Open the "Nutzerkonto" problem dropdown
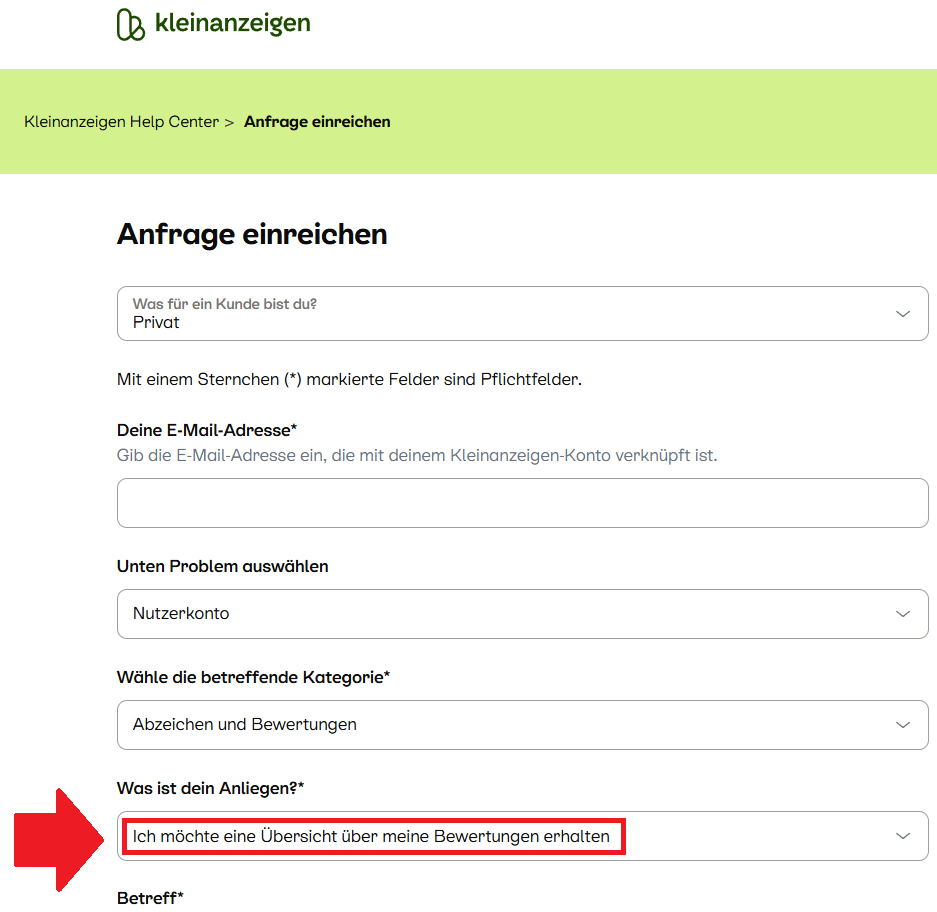Screen dimensions: 937x912 click(x=500, y=613)
